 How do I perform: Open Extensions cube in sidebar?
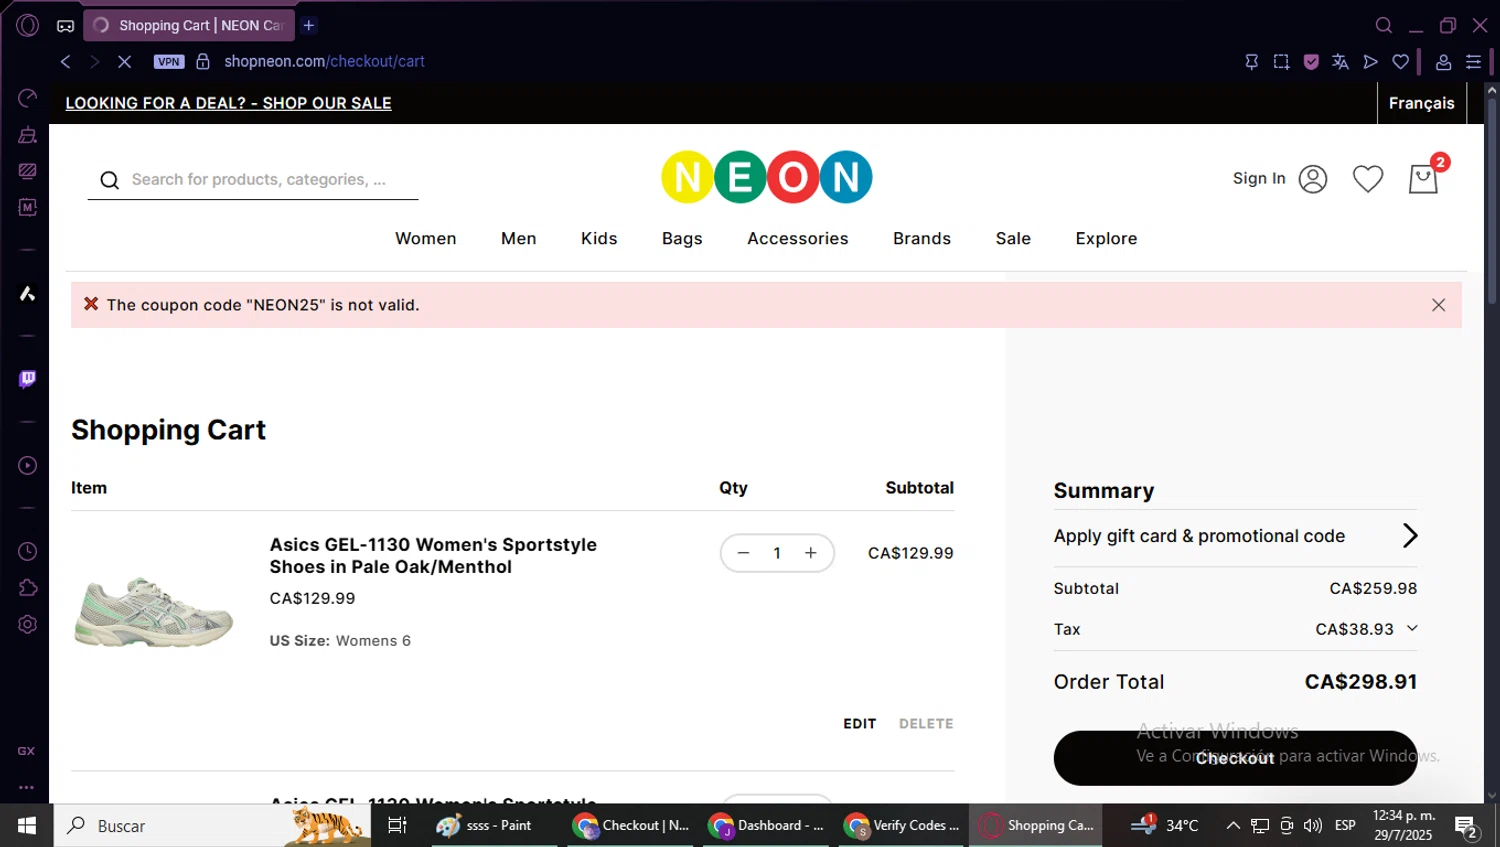tap(28, 588)
